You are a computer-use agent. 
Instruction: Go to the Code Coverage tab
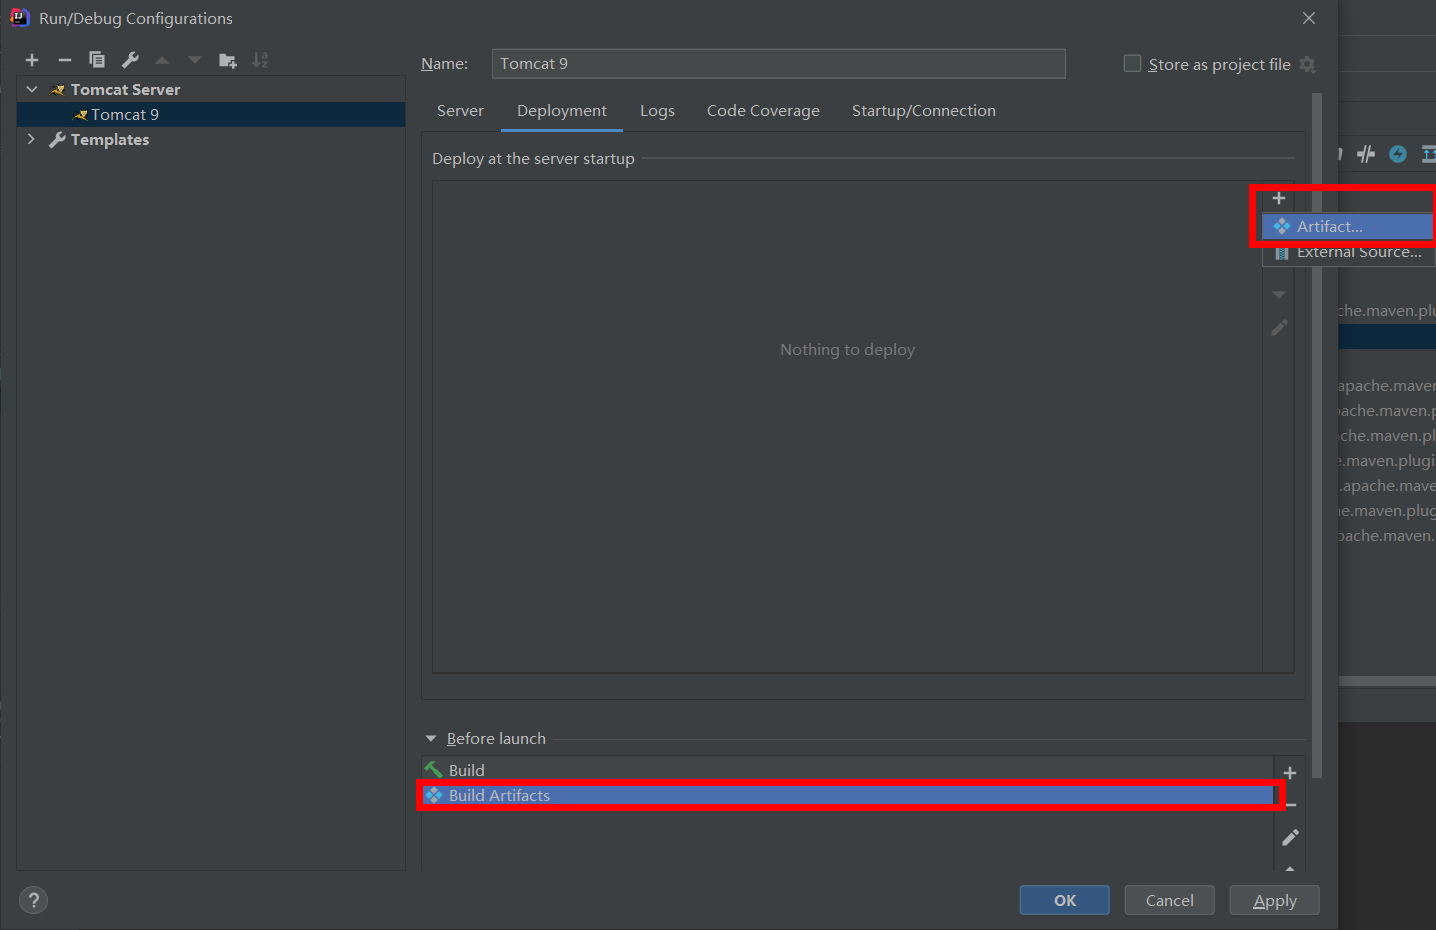(x=763, y=111)
